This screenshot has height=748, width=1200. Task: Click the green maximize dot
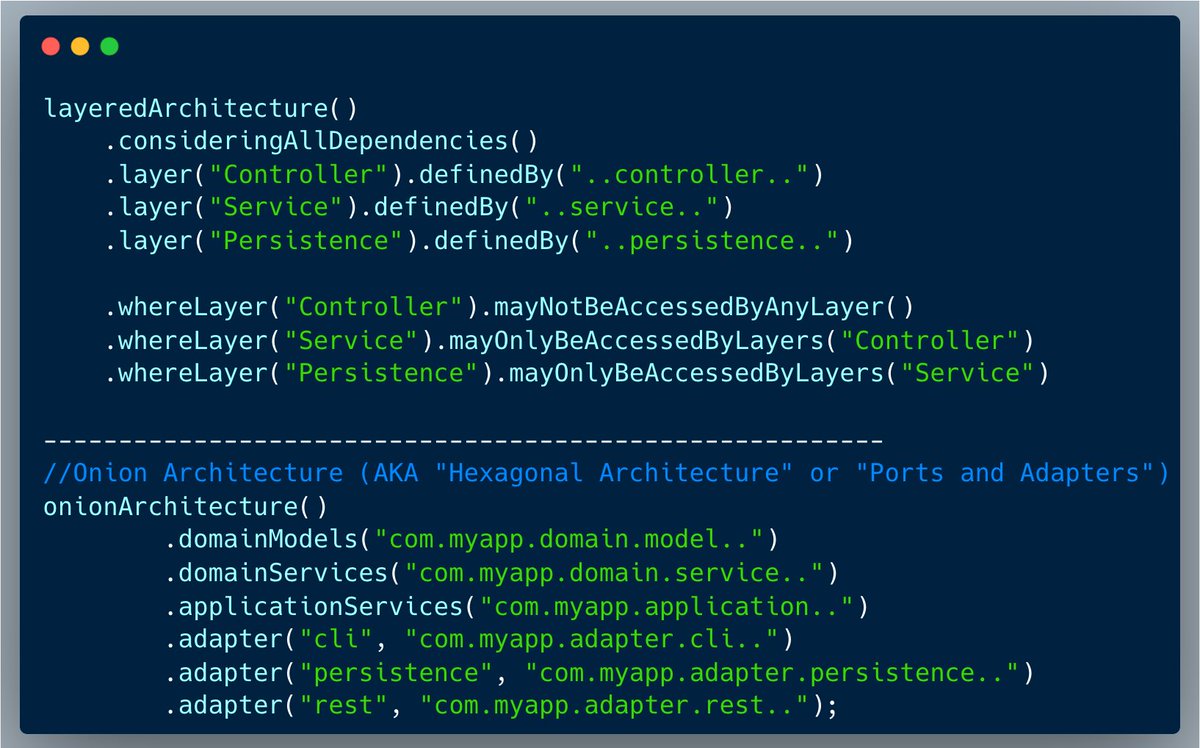(x=109, y=47)
